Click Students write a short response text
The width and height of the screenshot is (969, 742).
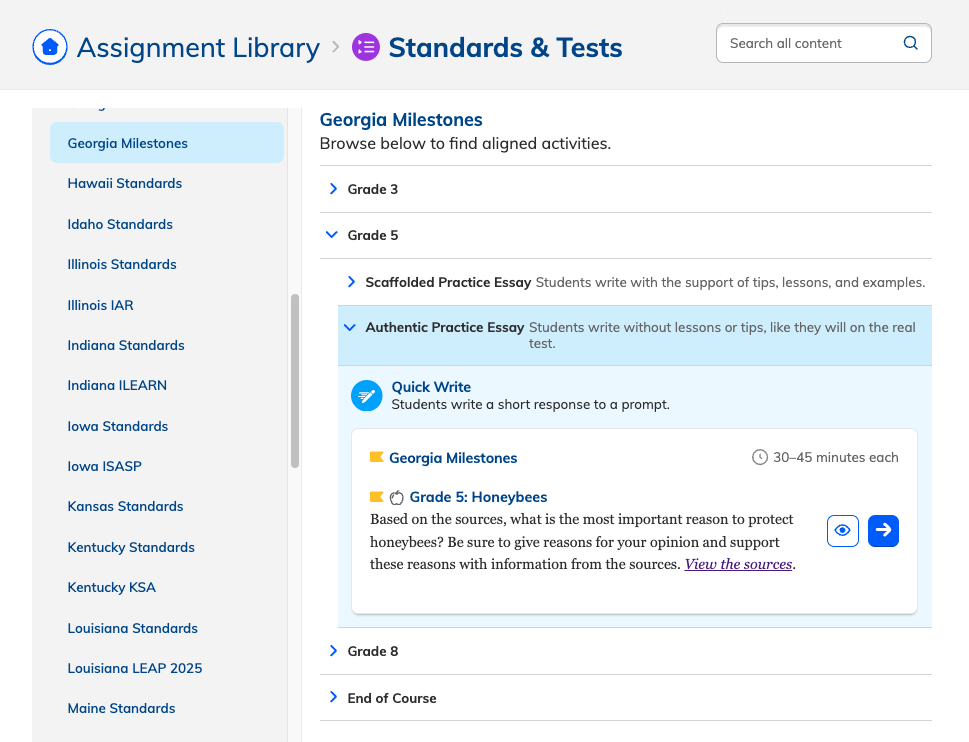(530, 405)
